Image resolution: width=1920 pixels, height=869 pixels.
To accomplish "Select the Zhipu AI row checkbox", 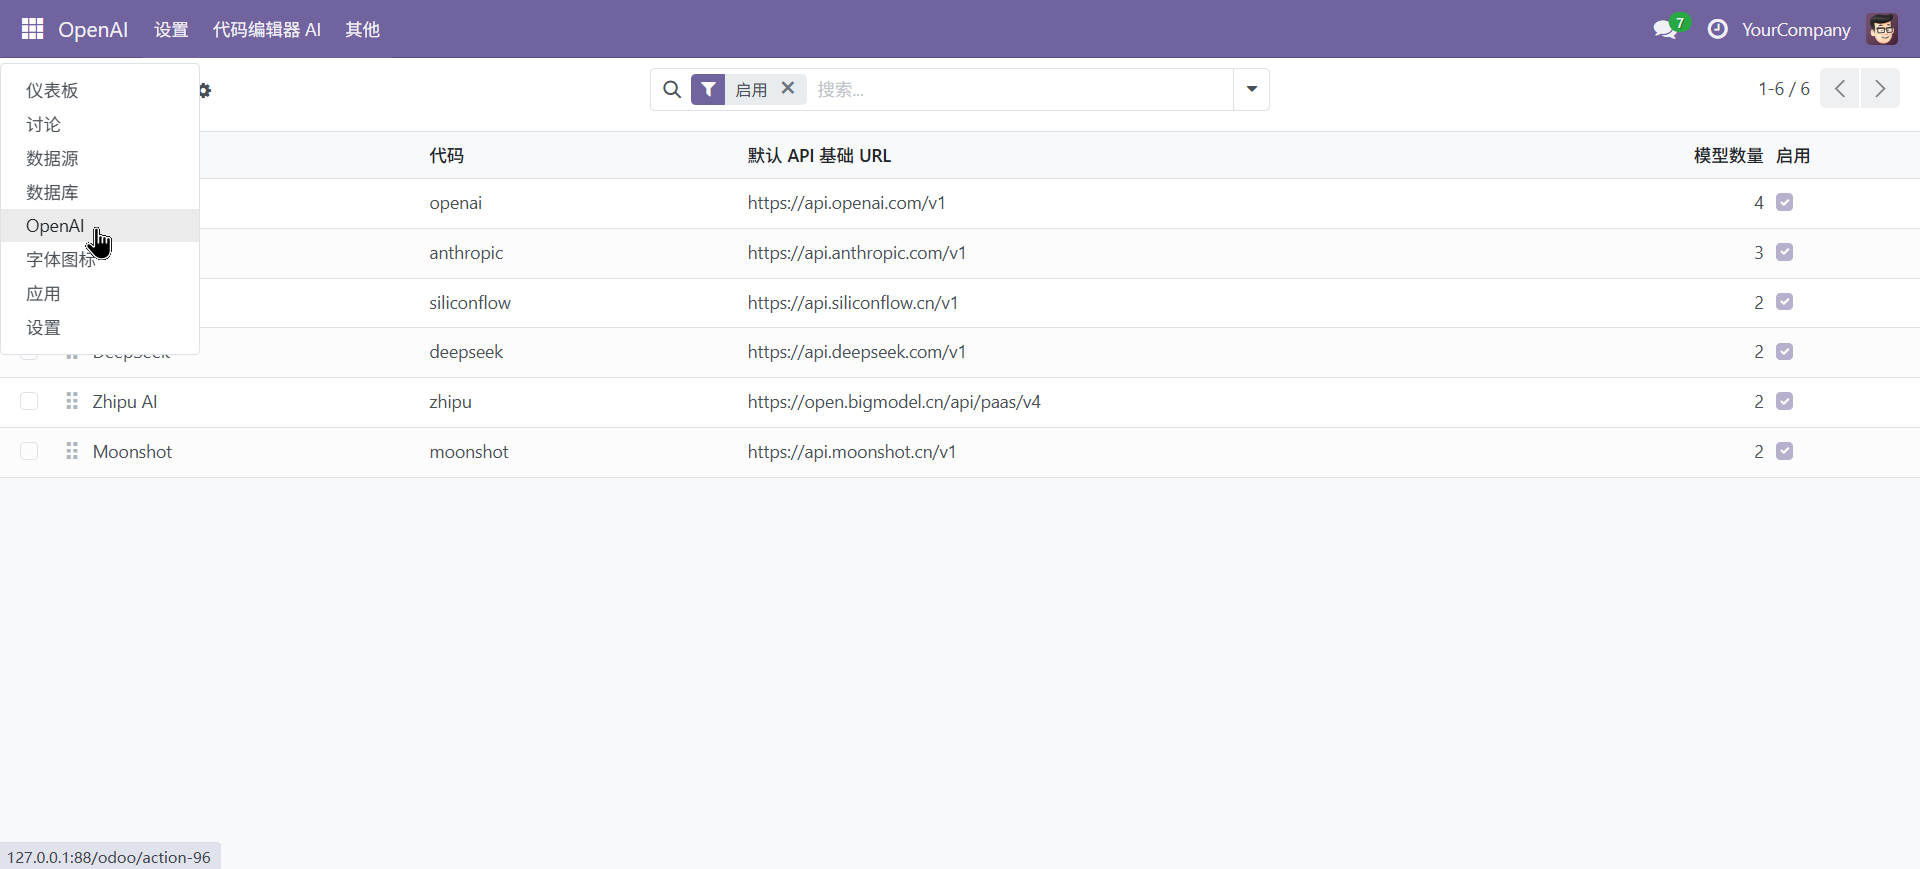I will pos(29,402).
